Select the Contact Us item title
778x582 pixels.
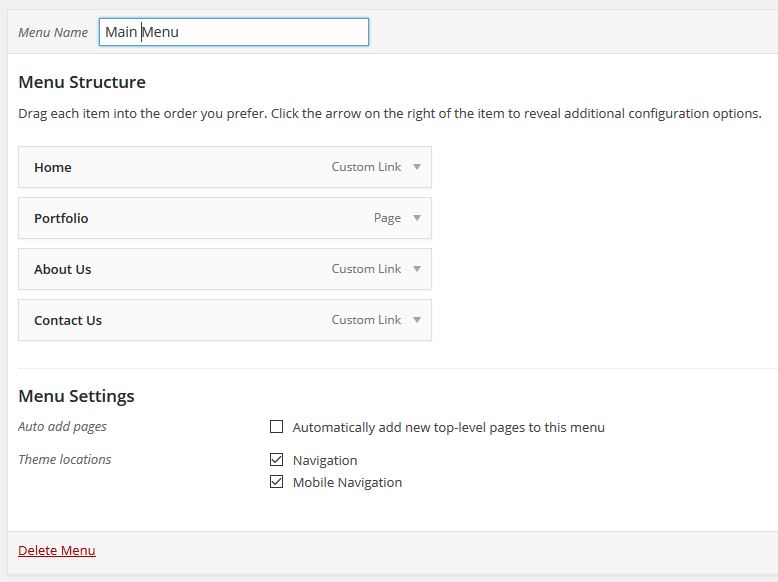coord(68,321)
